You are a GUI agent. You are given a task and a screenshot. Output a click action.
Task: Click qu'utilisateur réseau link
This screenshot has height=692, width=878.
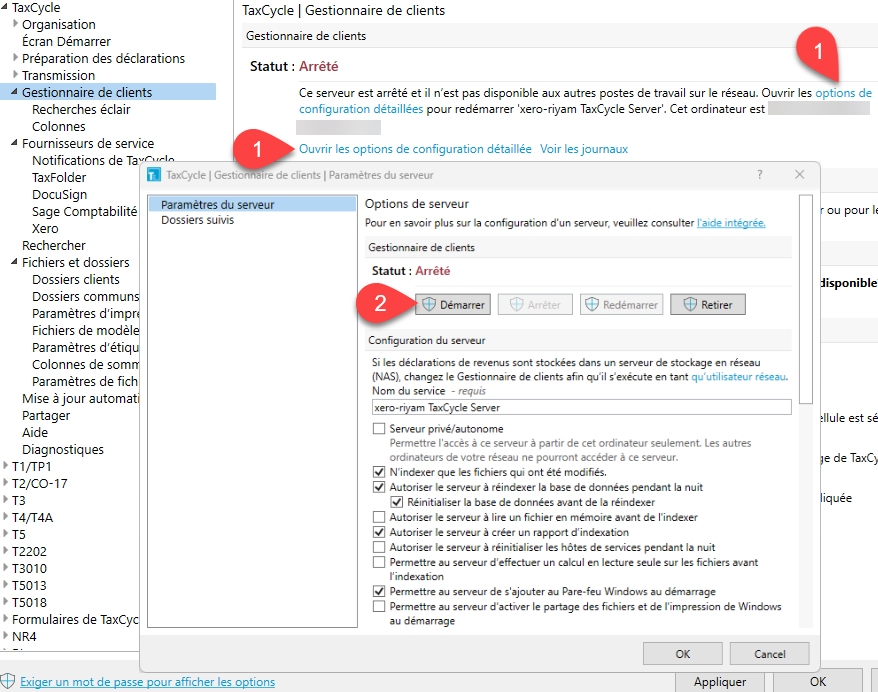(739, 377)
